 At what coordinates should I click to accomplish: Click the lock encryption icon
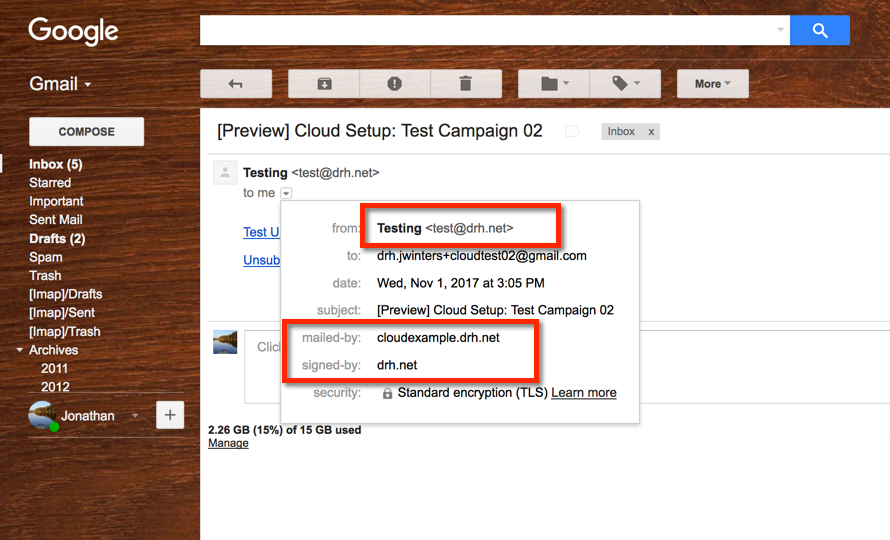387,393
